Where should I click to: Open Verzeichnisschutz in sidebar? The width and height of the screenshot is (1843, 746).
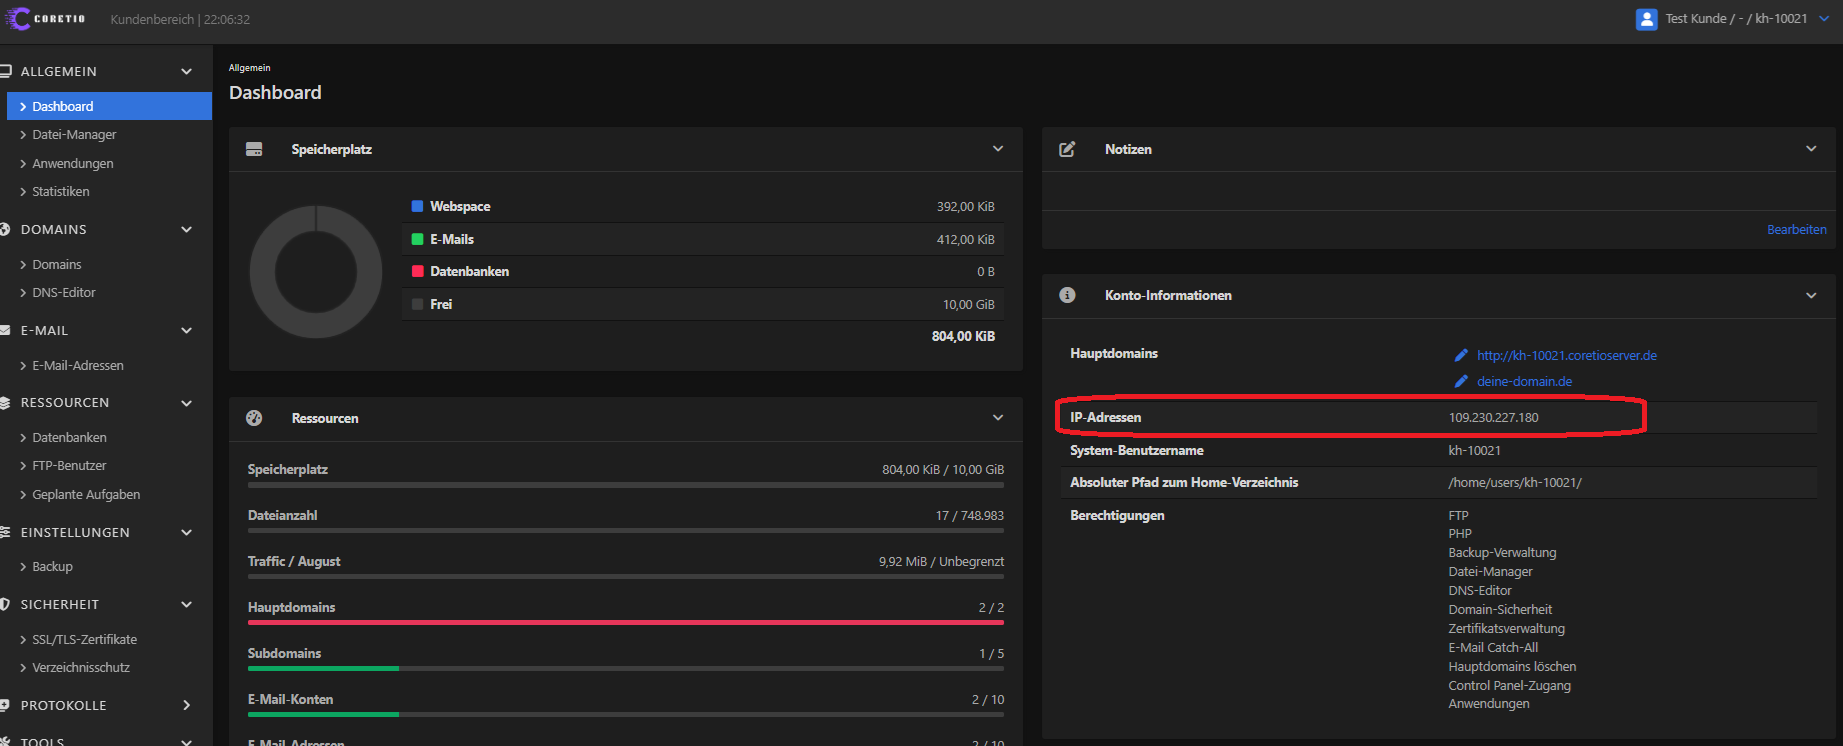[x=81, y=667]
